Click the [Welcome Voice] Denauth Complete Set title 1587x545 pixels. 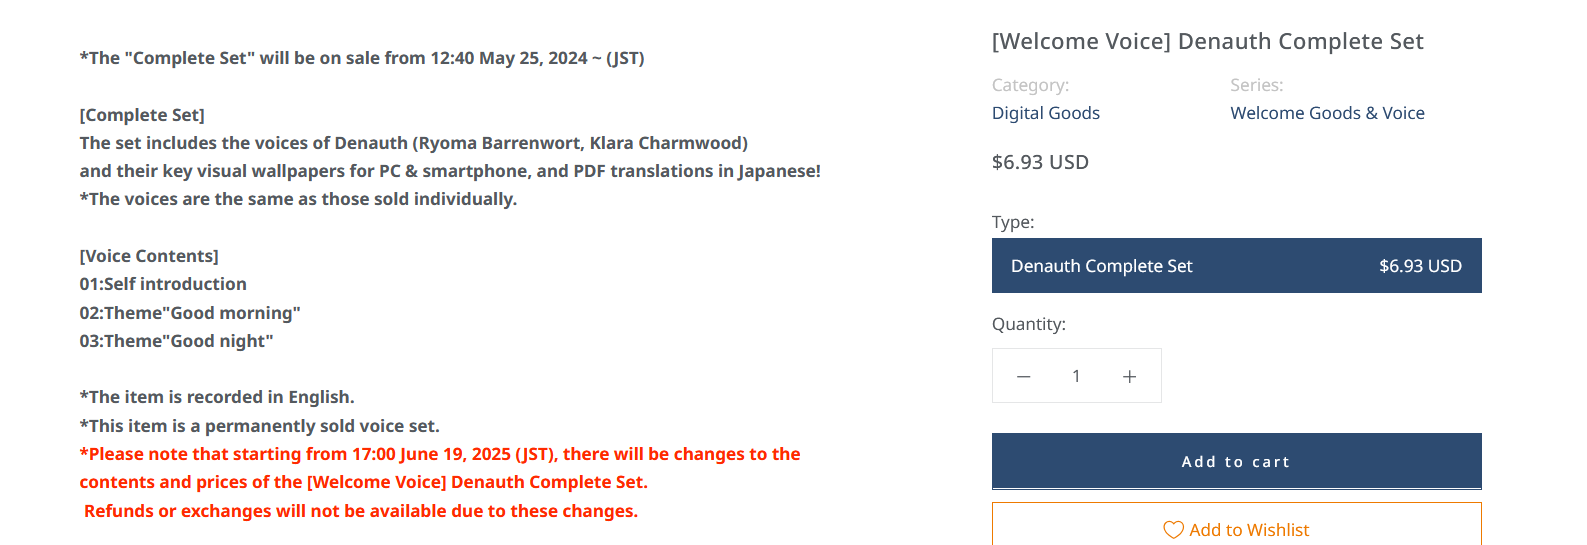coord(1207,41)
